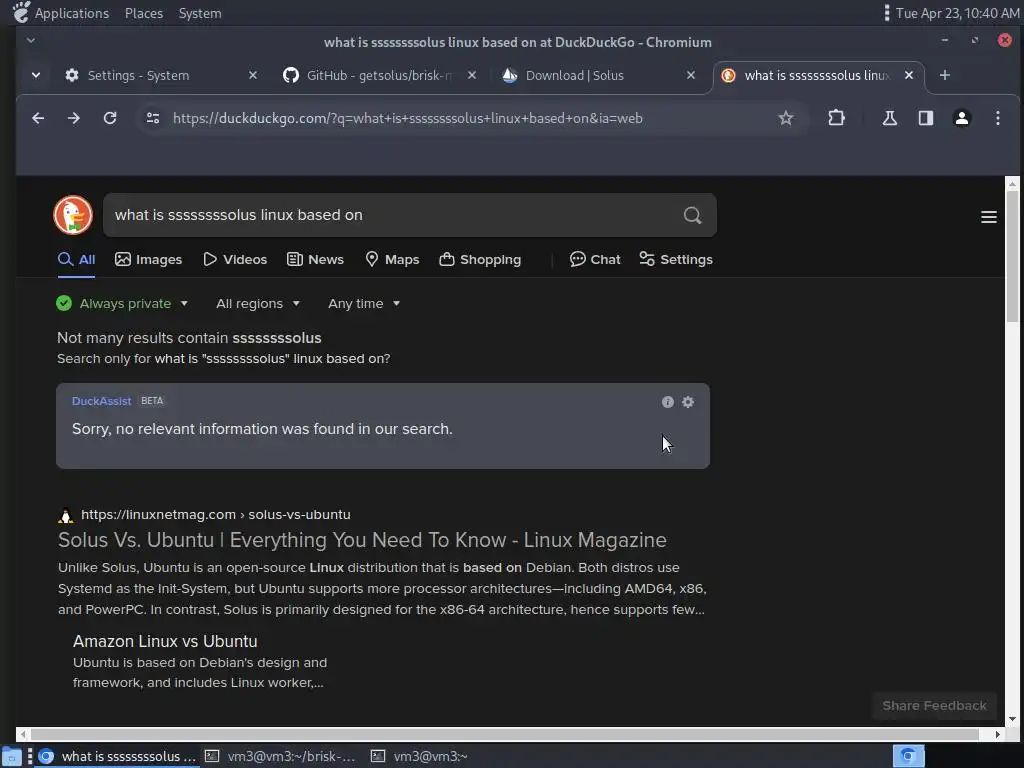The height and width of the screenshot is (768, 1024).
Task: Open DuckDuckGo Chat
Action: 595,260
